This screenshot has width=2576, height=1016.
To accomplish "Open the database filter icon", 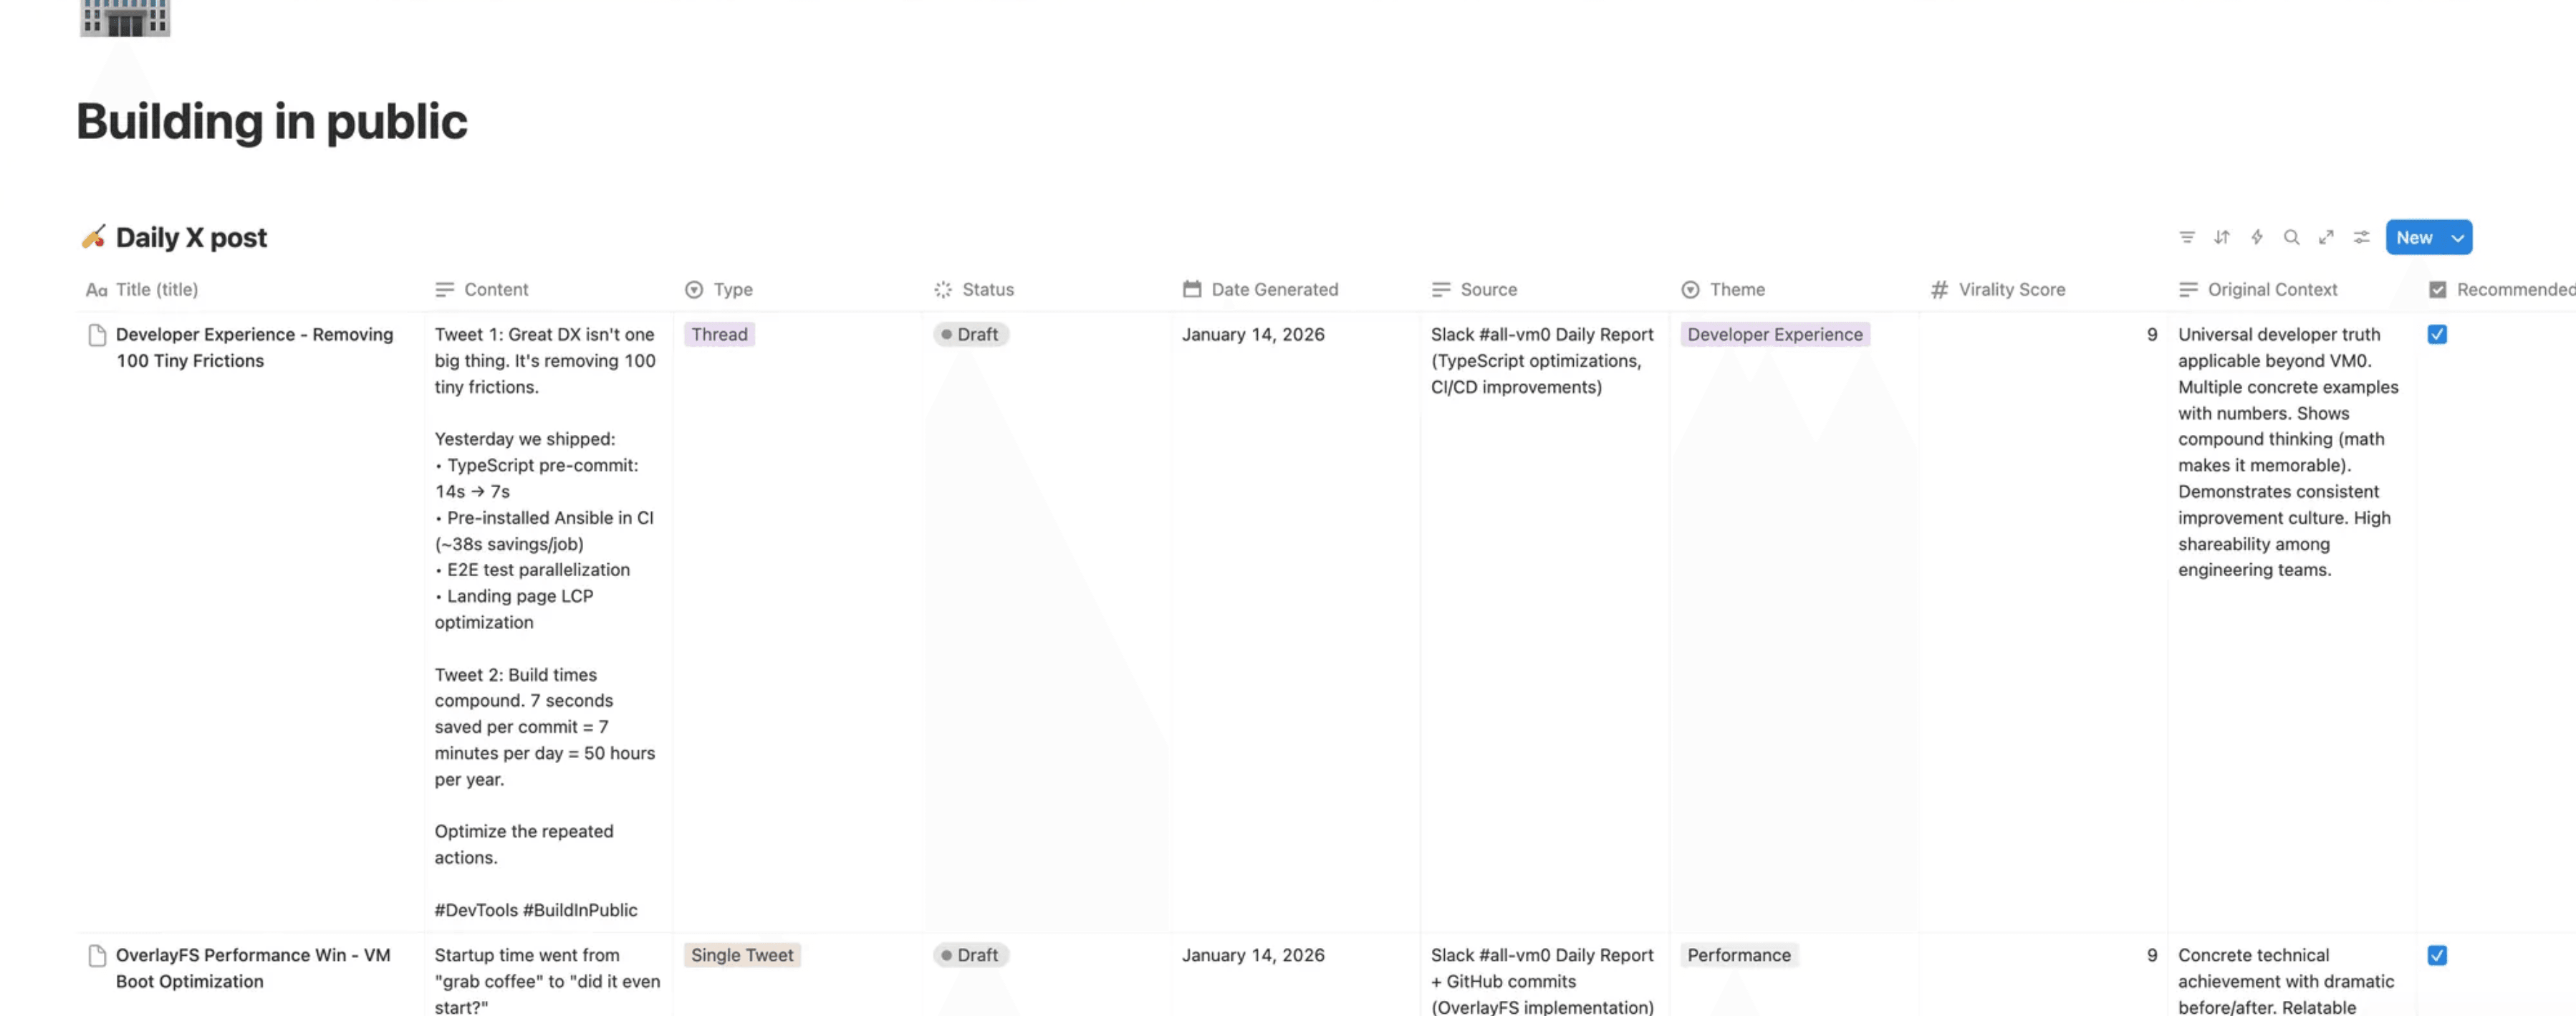I will (x=2187, y=237).
